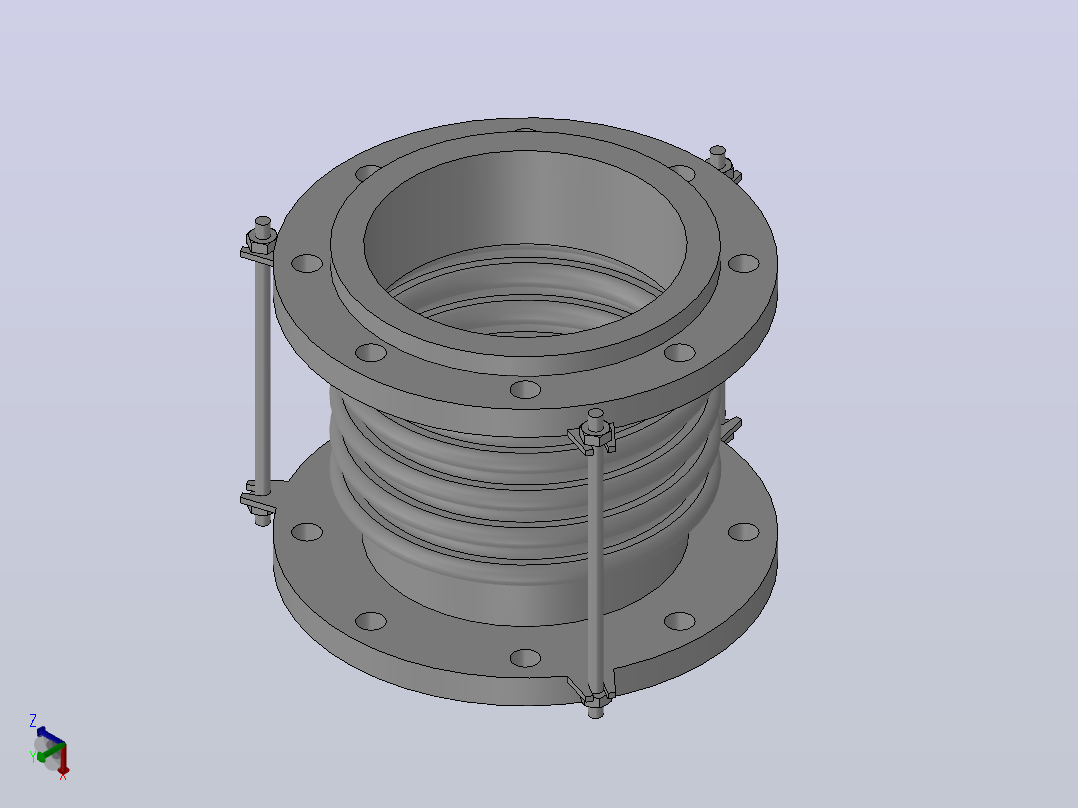Pick the front-center bolt hole of lower flange
The width and height of the screenshot is (1078, 808).
tap(525, 658)
